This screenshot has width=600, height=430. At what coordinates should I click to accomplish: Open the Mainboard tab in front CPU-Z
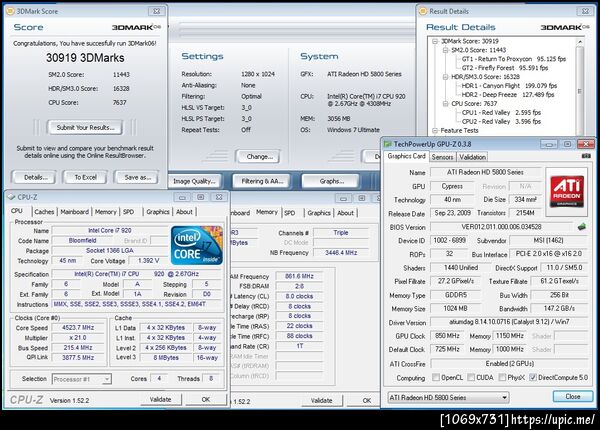coord(74,212)
